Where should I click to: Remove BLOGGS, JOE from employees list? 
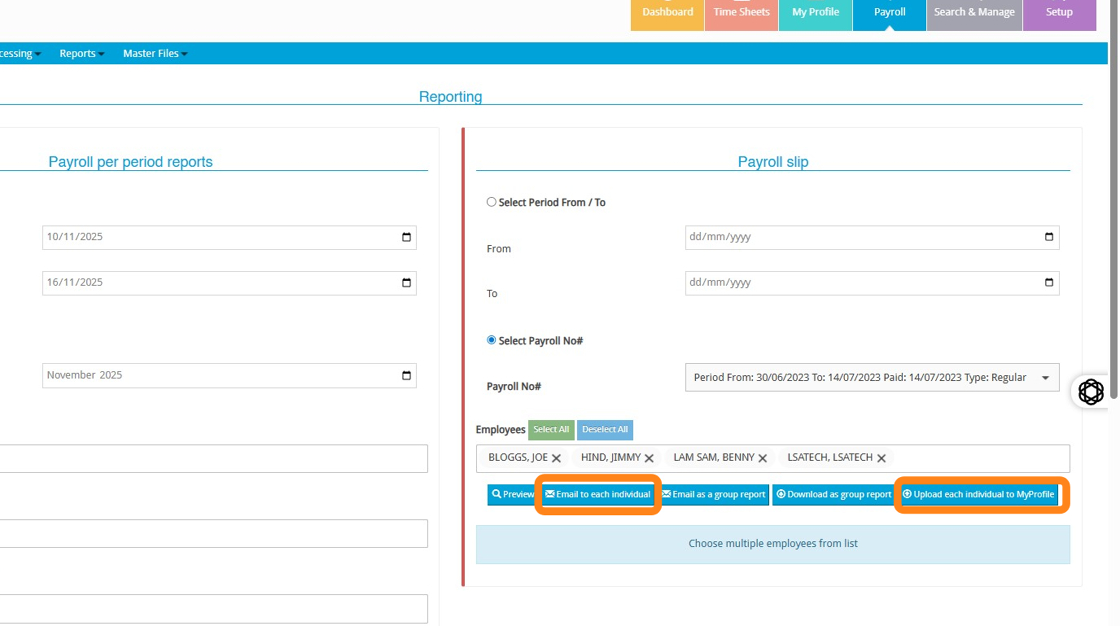(556, 458)
